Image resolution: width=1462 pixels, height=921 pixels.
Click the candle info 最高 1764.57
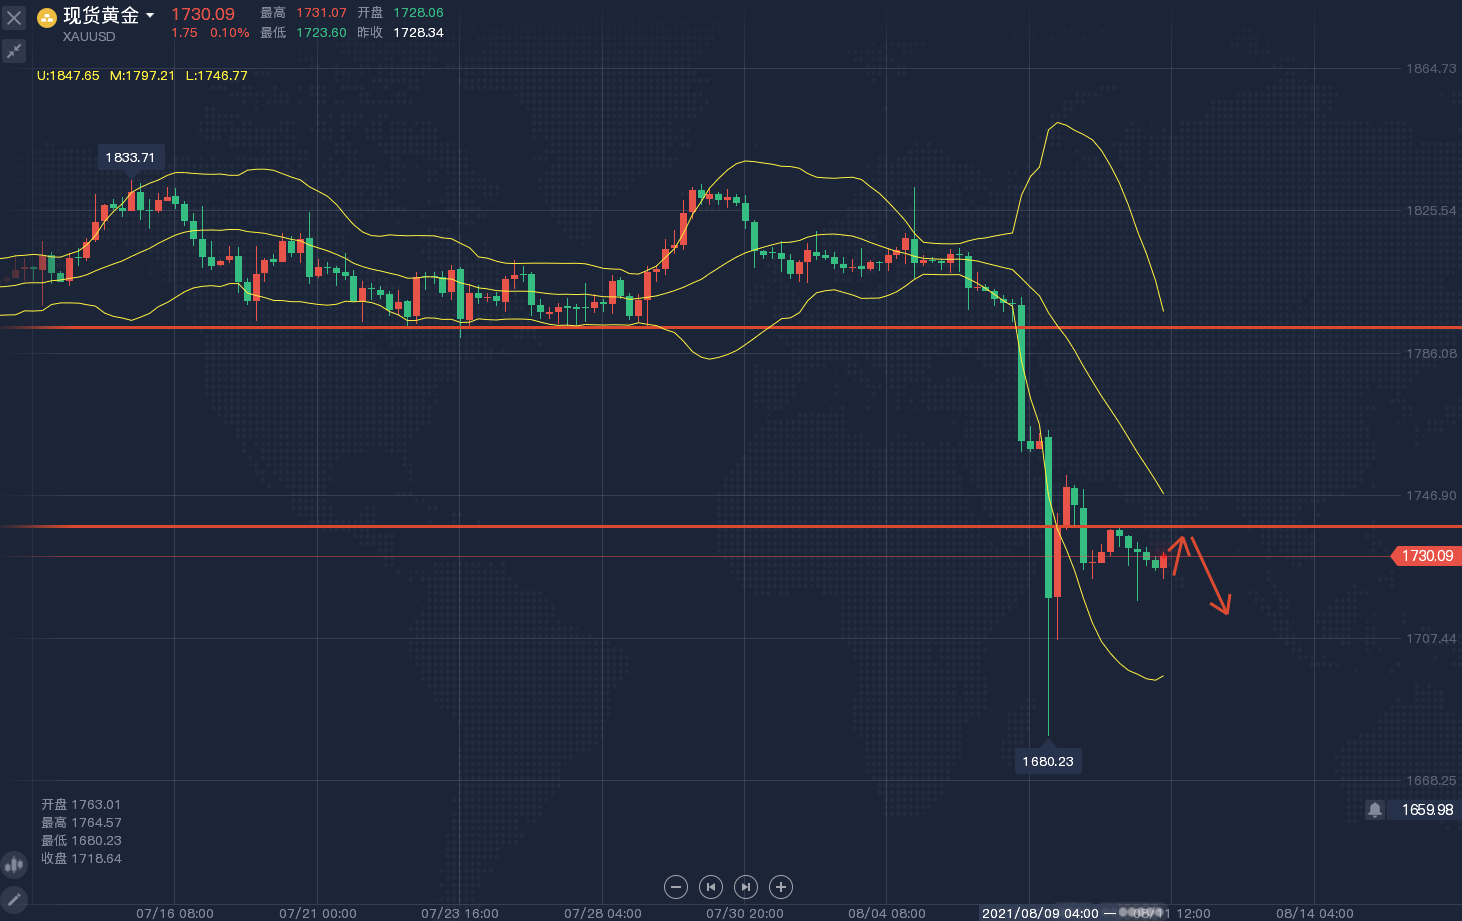[81, 823]
